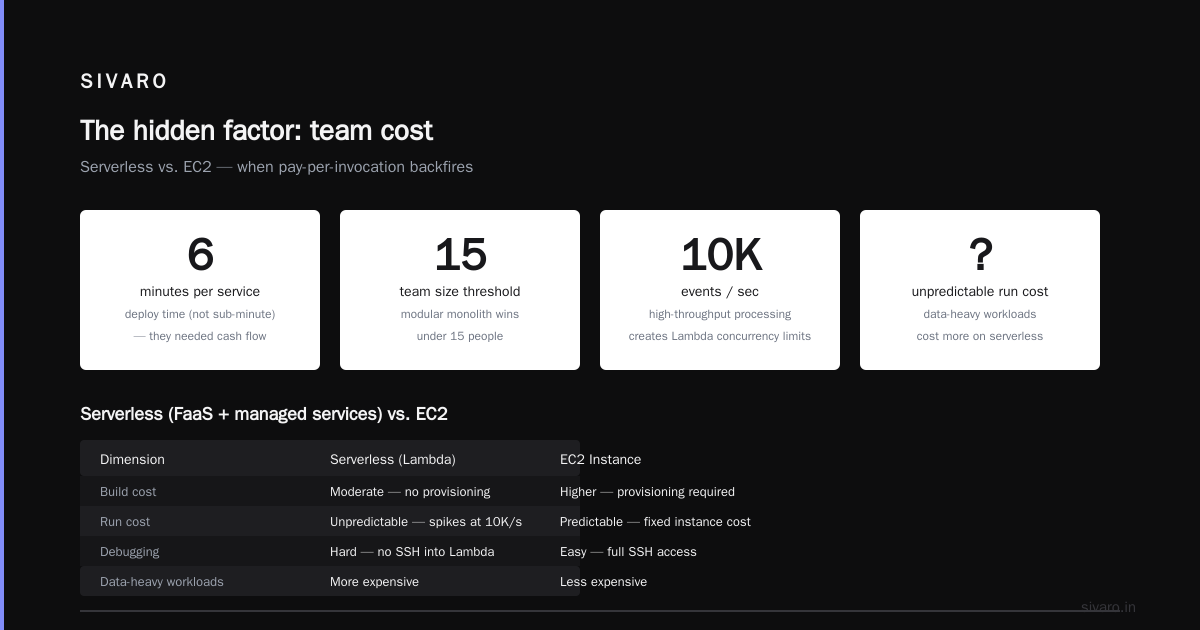The width and height of the screenshot is (1200, 630).
Task: Click cell 'Predictable — fixed instance cost'
Action: tap(655, 522)
